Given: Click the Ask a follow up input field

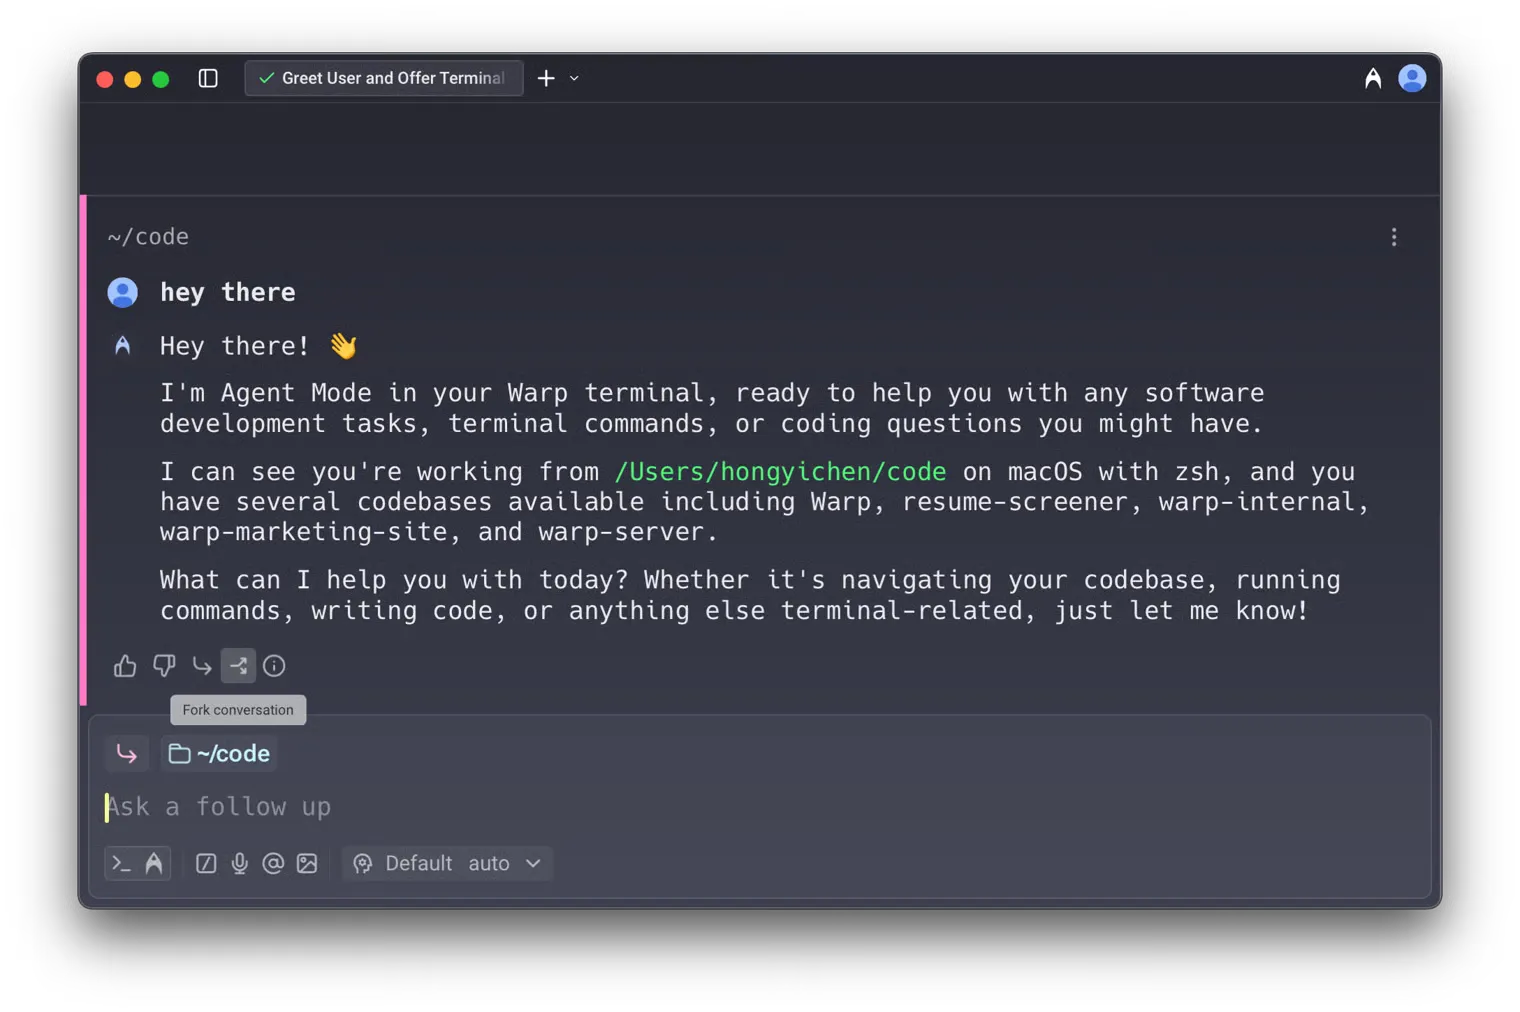Looking at the screenshot, I should pyautogui.click(x=400, y=806).
